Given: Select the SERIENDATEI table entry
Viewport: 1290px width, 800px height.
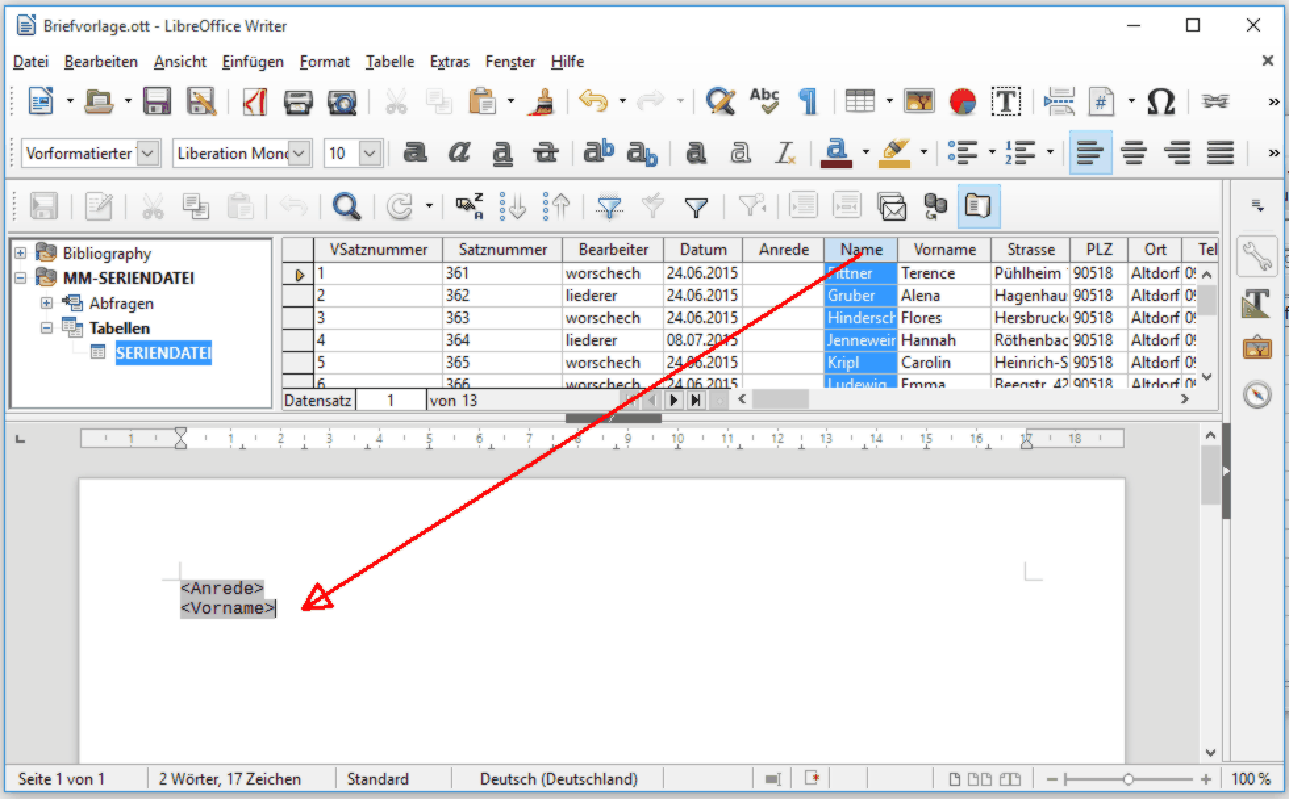Looking at the screenshot, I should (x=163, y=353).
